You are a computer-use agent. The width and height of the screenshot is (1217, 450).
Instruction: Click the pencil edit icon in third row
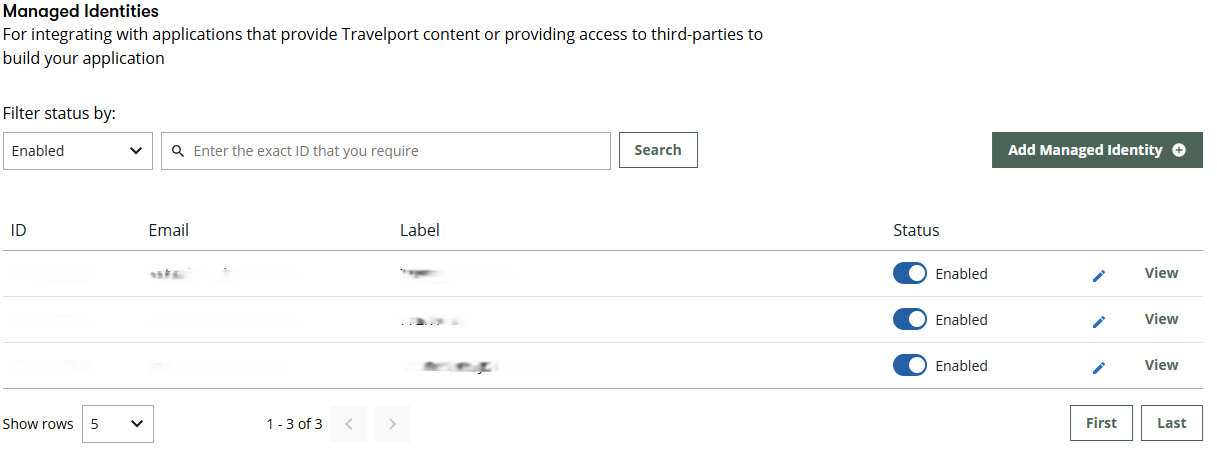pyautogui.click(x=1099, y=367)
